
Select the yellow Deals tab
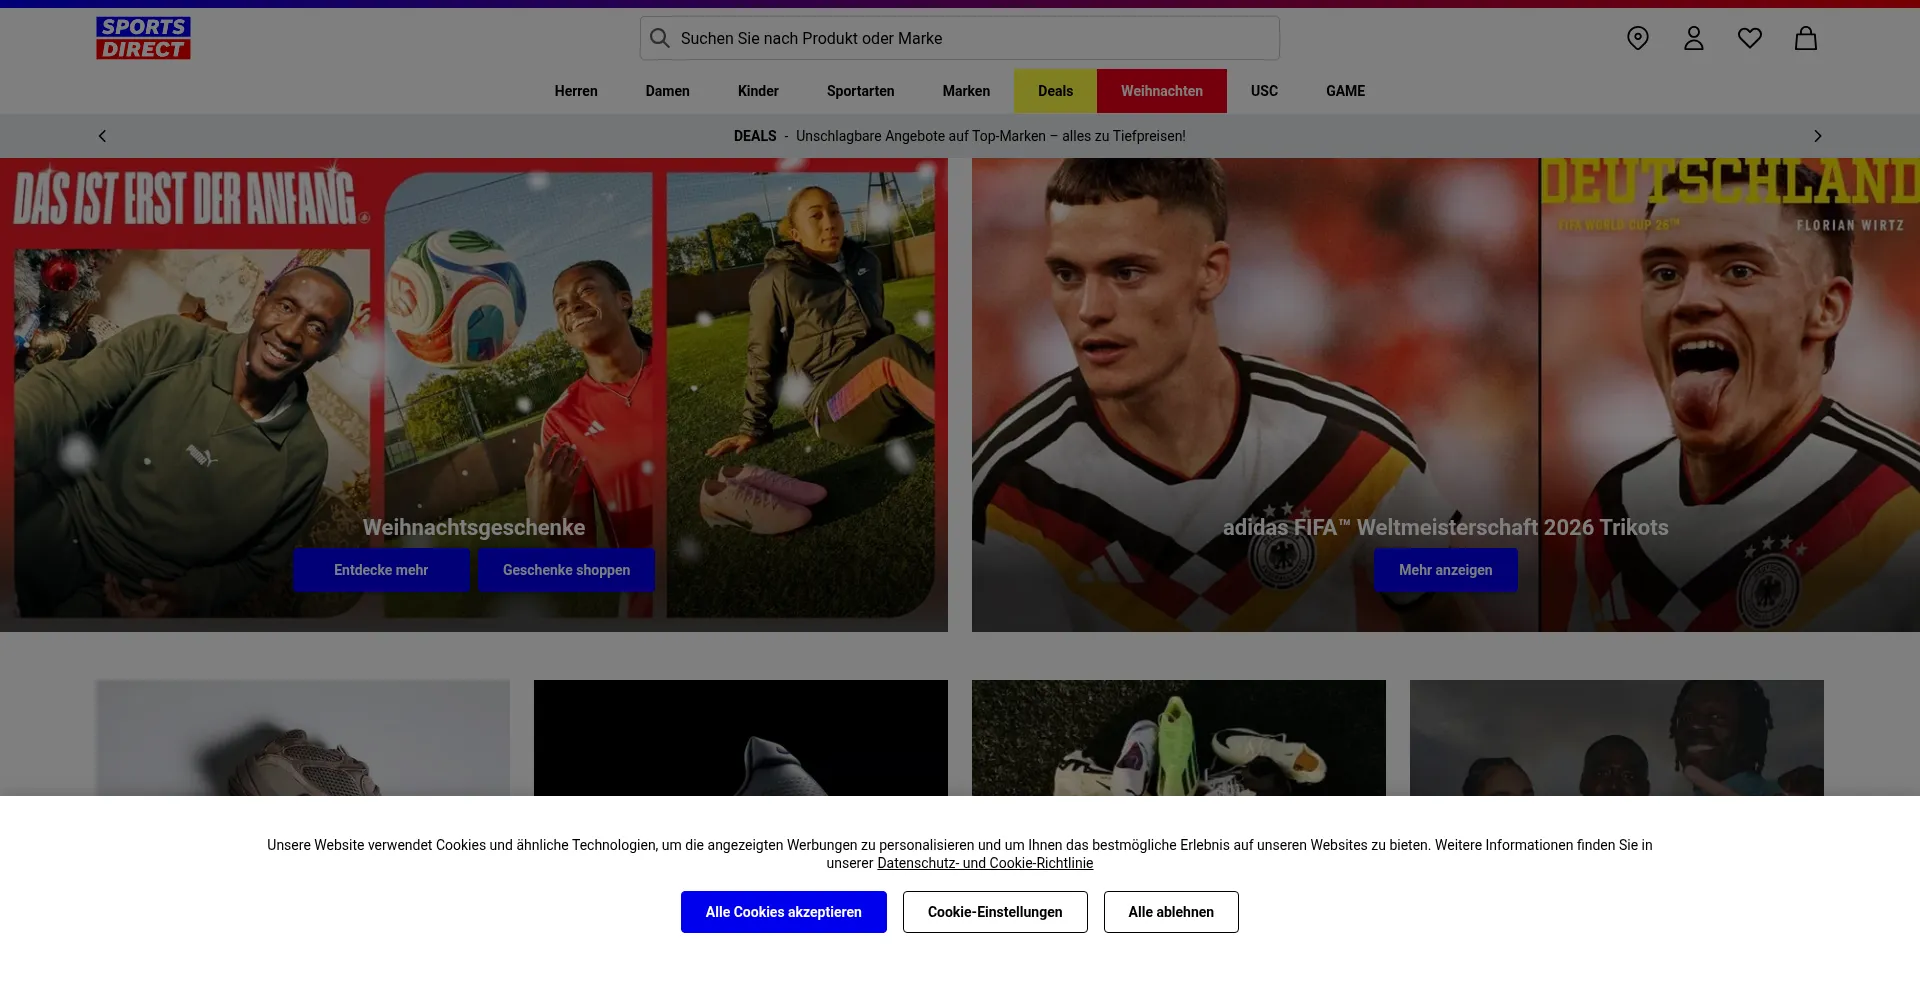pos(1055,91)
